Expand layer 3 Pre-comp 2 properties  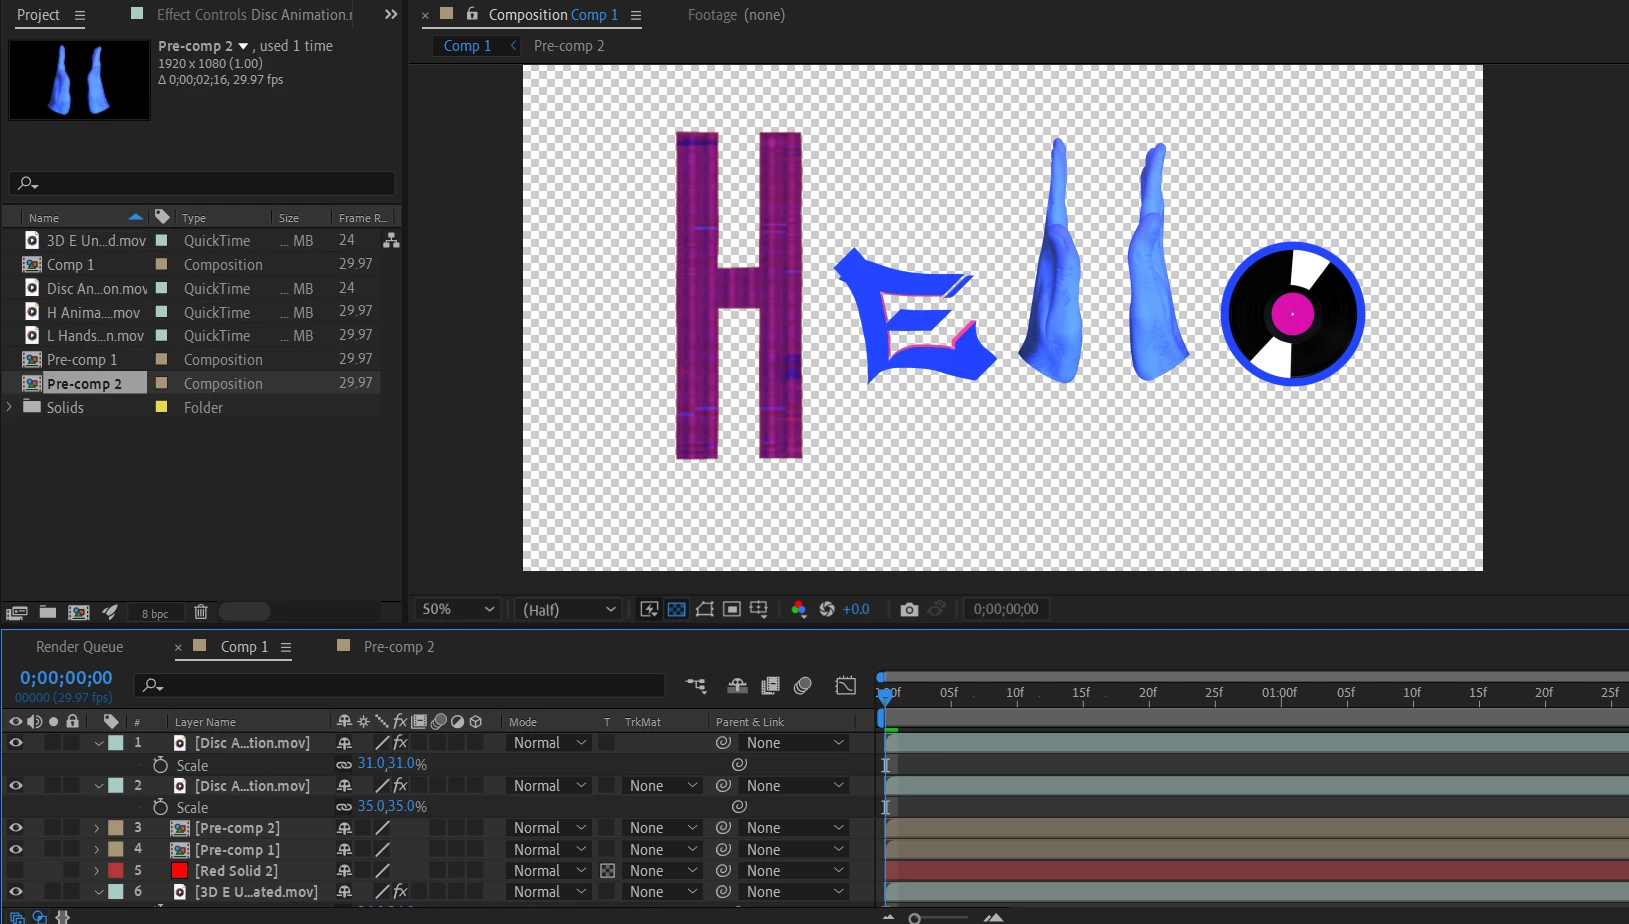(97, 828)
